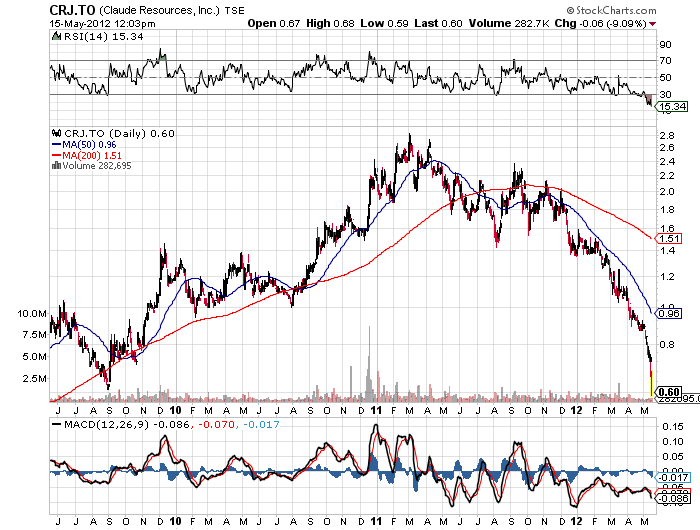Click the 0.10 label on MACD axis
The height and width of the screenshot is (530, 700).
[672, 442]
